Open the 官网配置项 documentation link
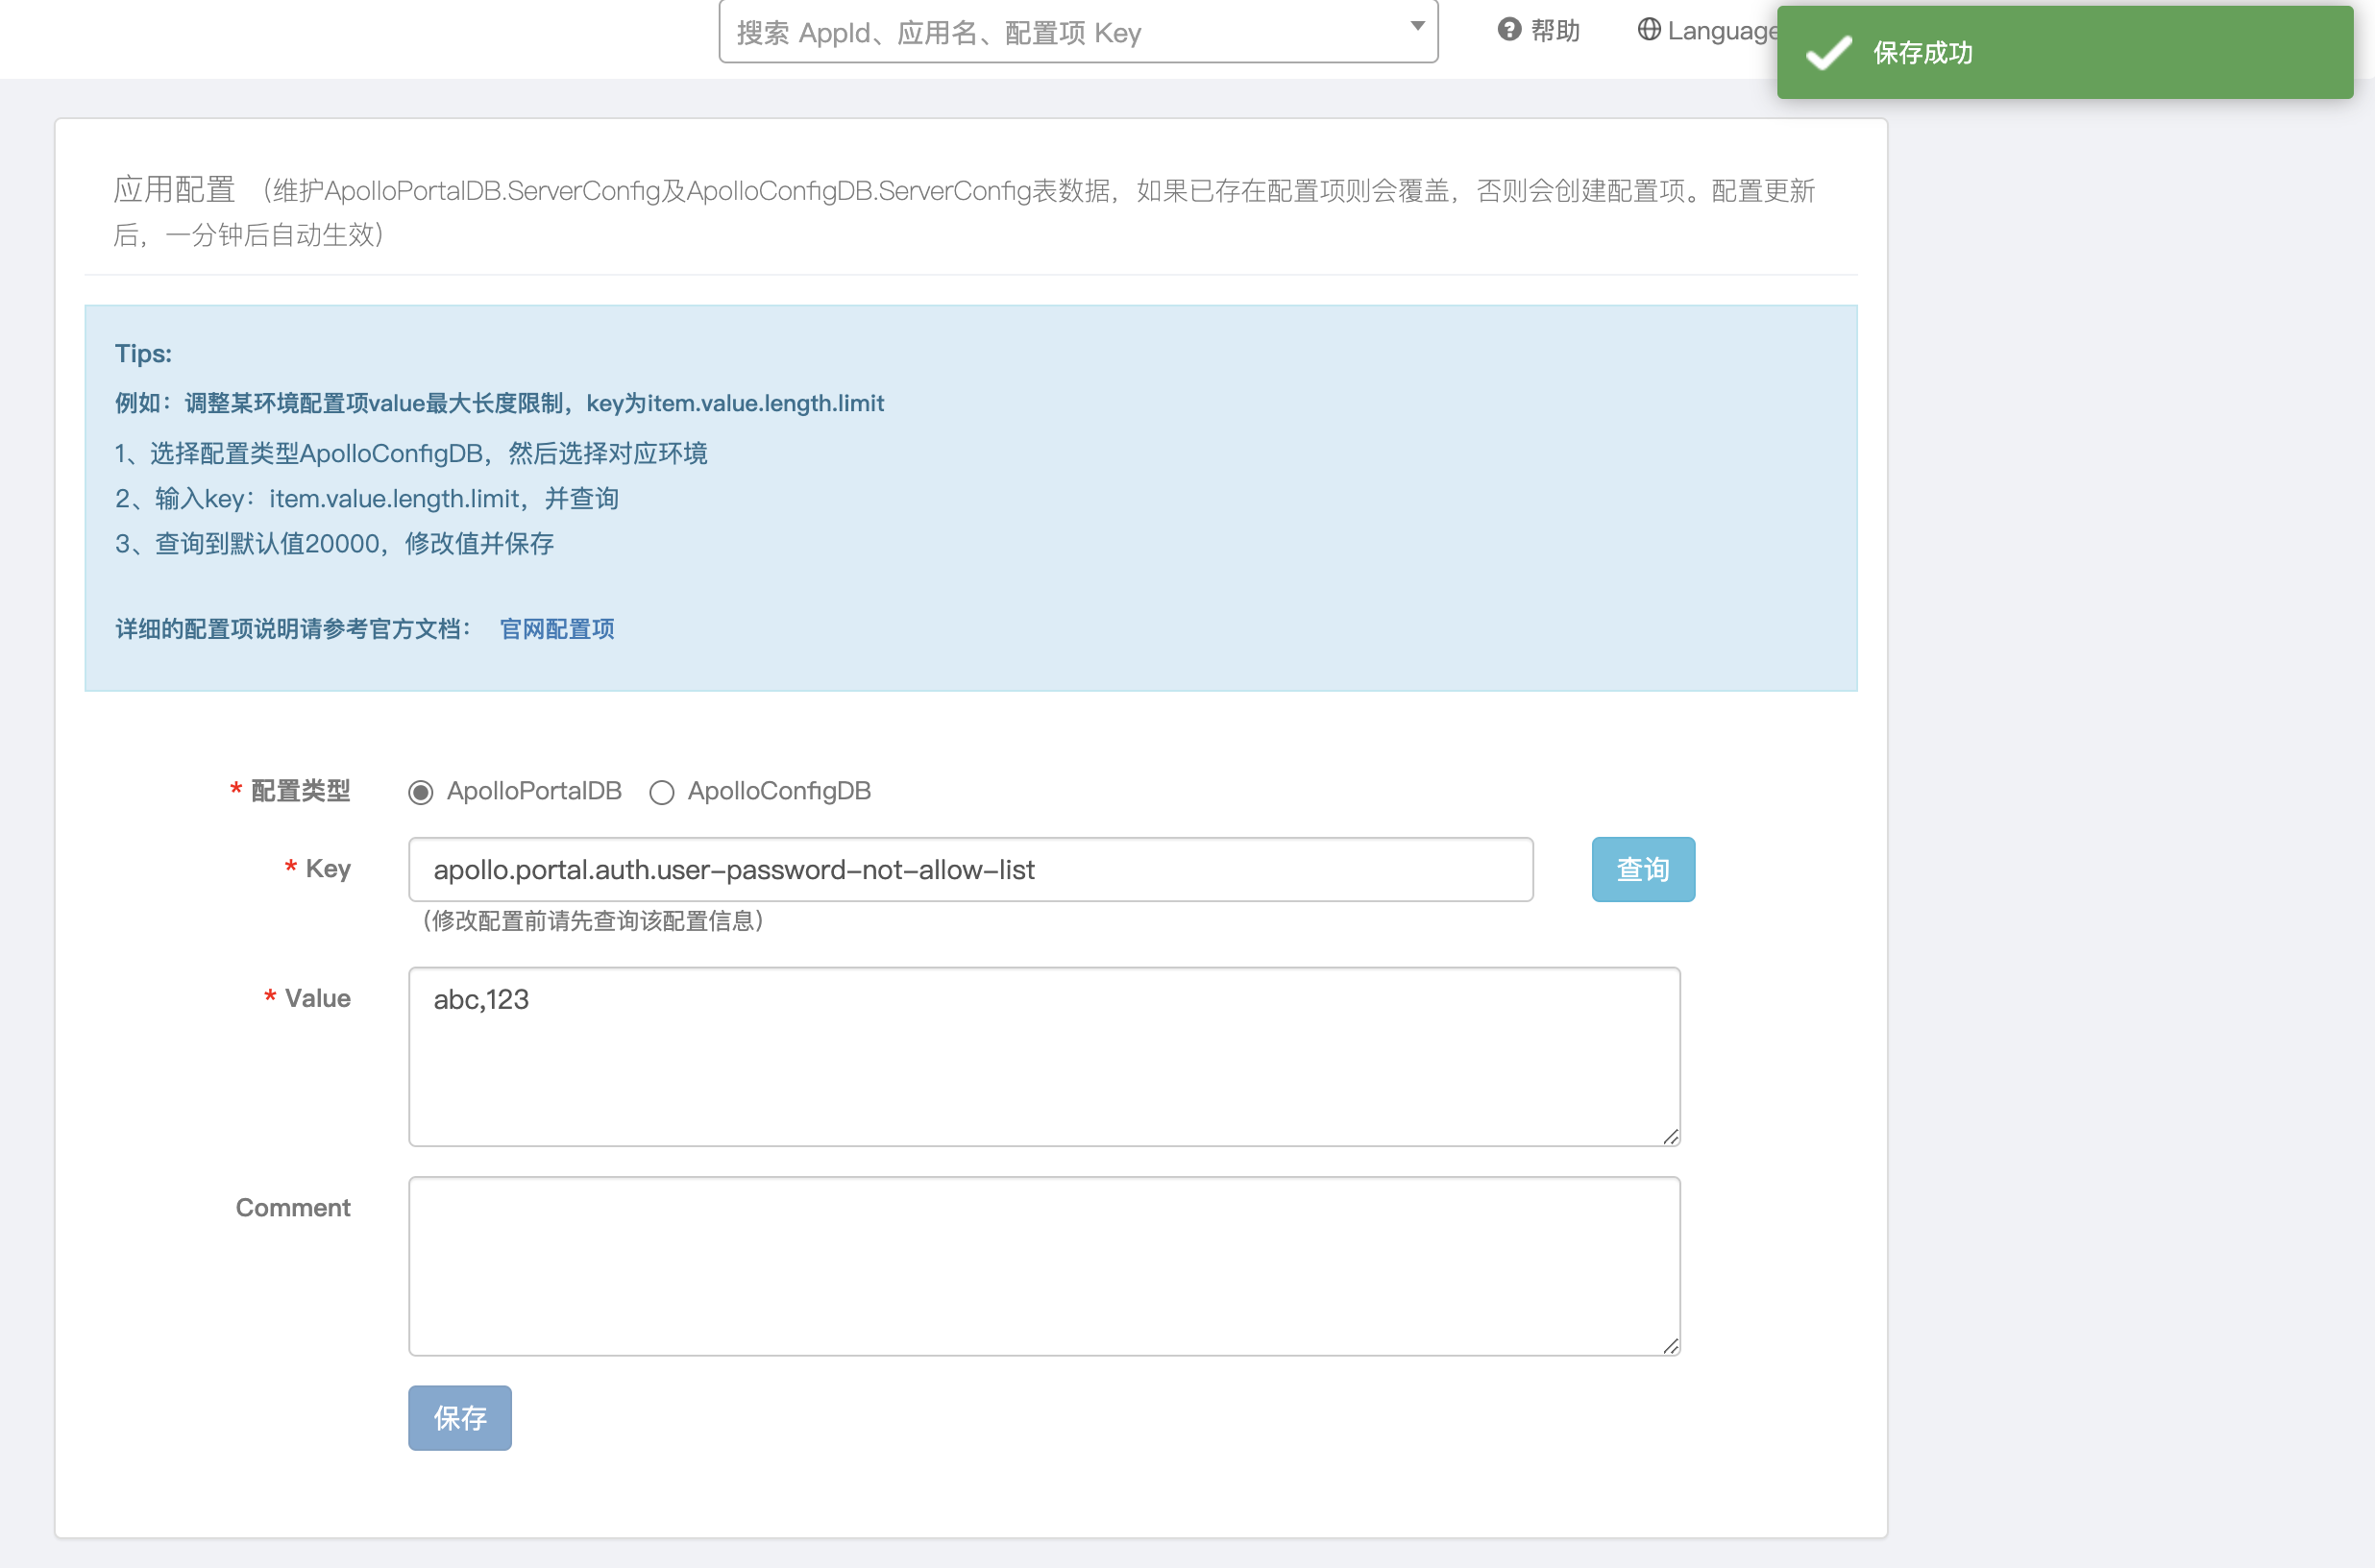 pyautogui.click(x=557, y=629)
